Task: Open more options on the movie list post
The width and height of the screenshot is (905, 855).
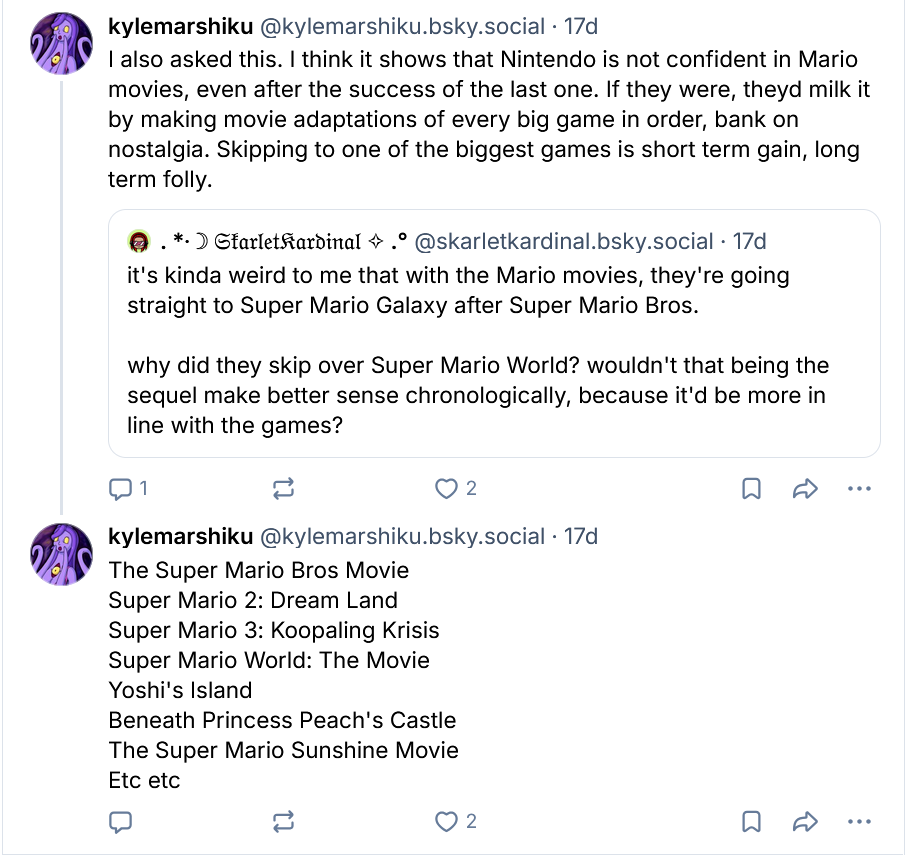Action: pyautogui.click(x=859, y=822)
